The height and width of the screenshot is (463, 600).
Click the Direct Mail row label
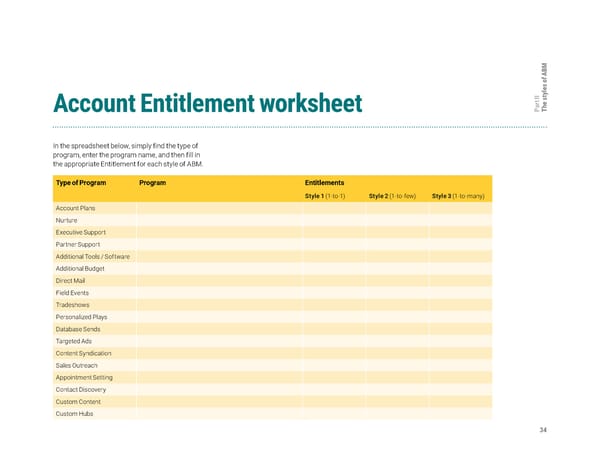(x=72, y=281)
